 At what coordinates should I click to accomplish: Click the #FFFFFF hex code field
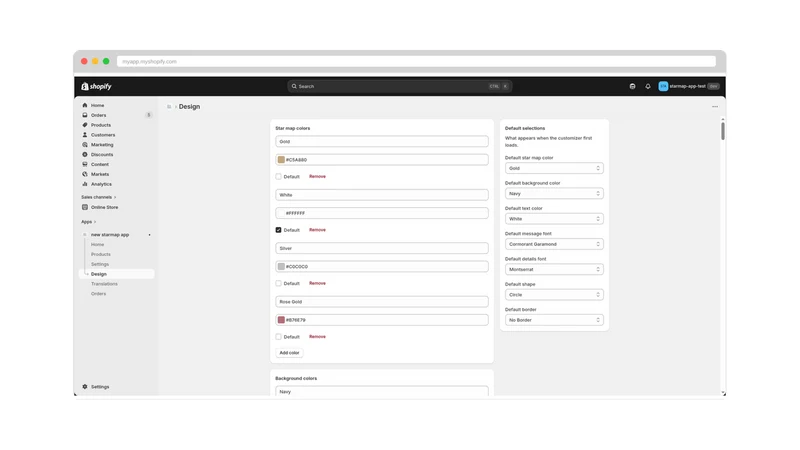point(382,213)
